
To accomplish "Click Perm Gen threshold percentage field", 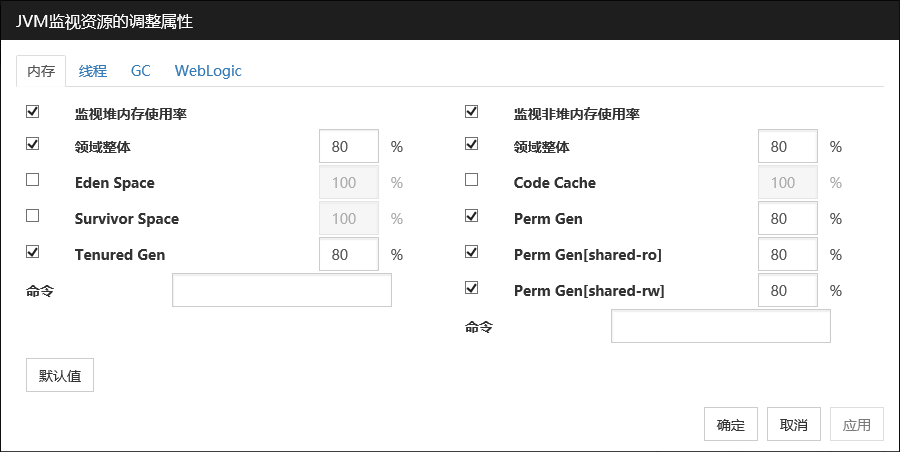I will point(788,218).
